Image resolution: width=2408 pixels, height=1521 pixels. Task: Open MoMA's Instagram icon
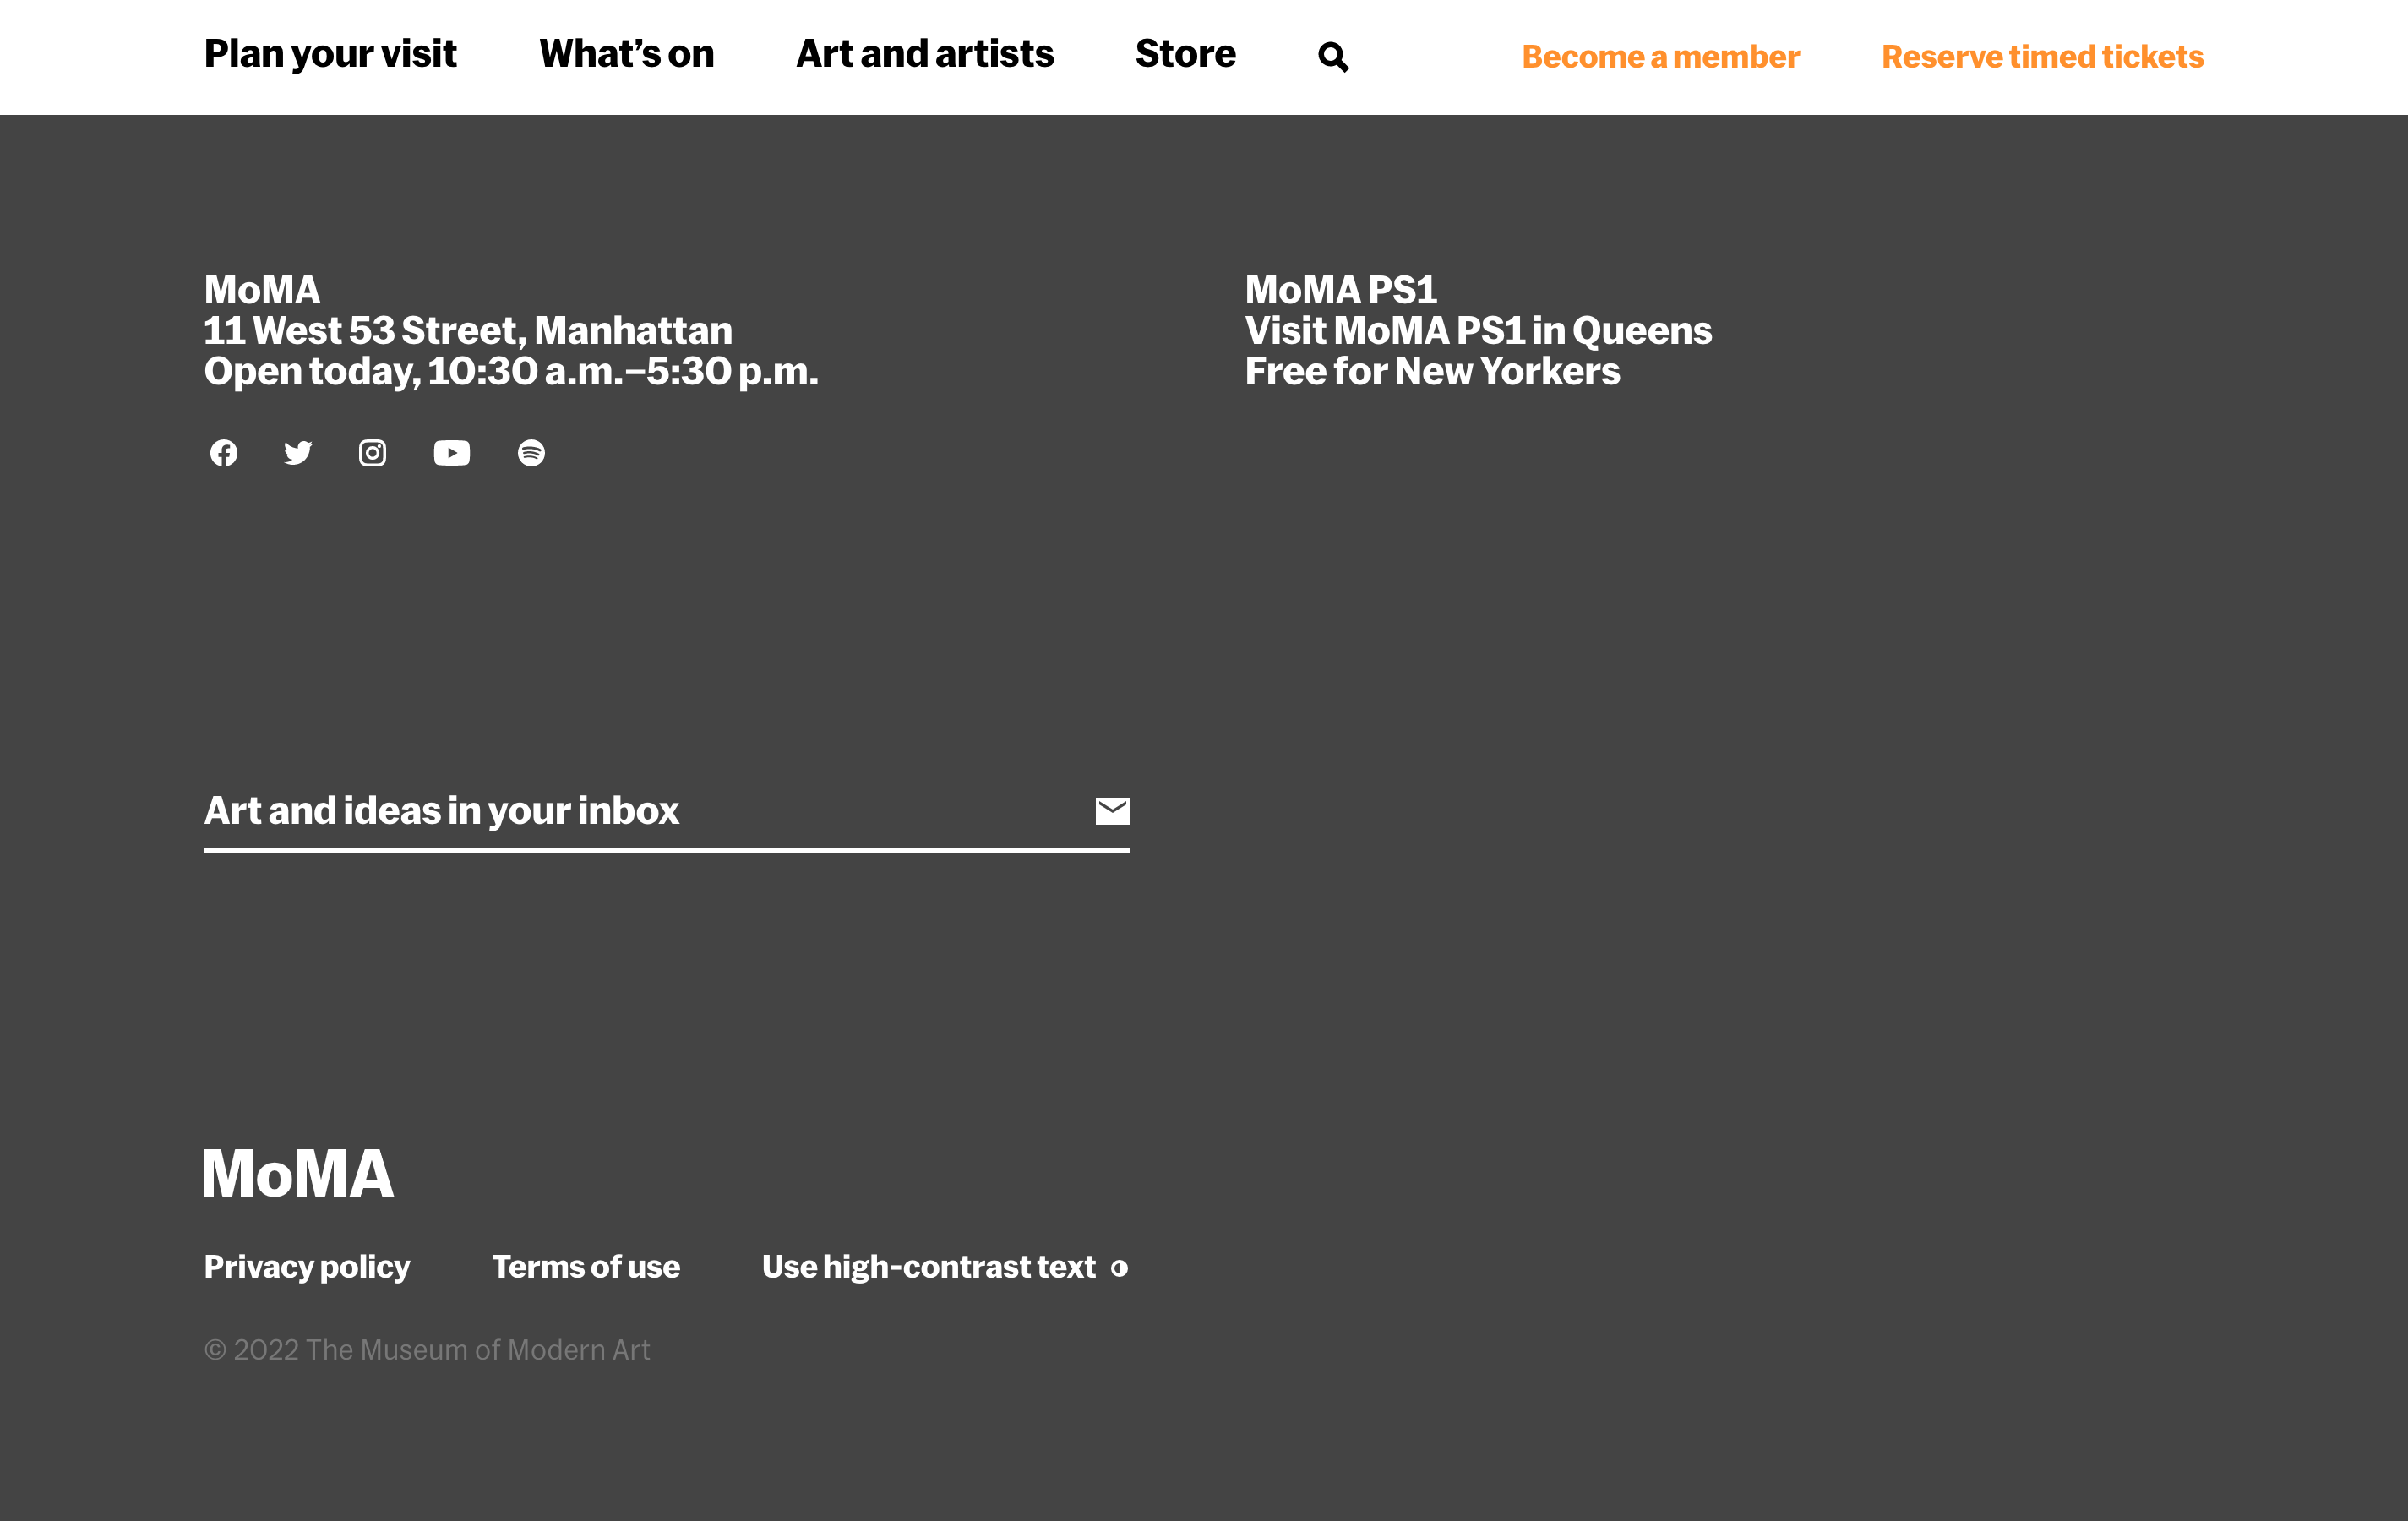pos(372,453)
